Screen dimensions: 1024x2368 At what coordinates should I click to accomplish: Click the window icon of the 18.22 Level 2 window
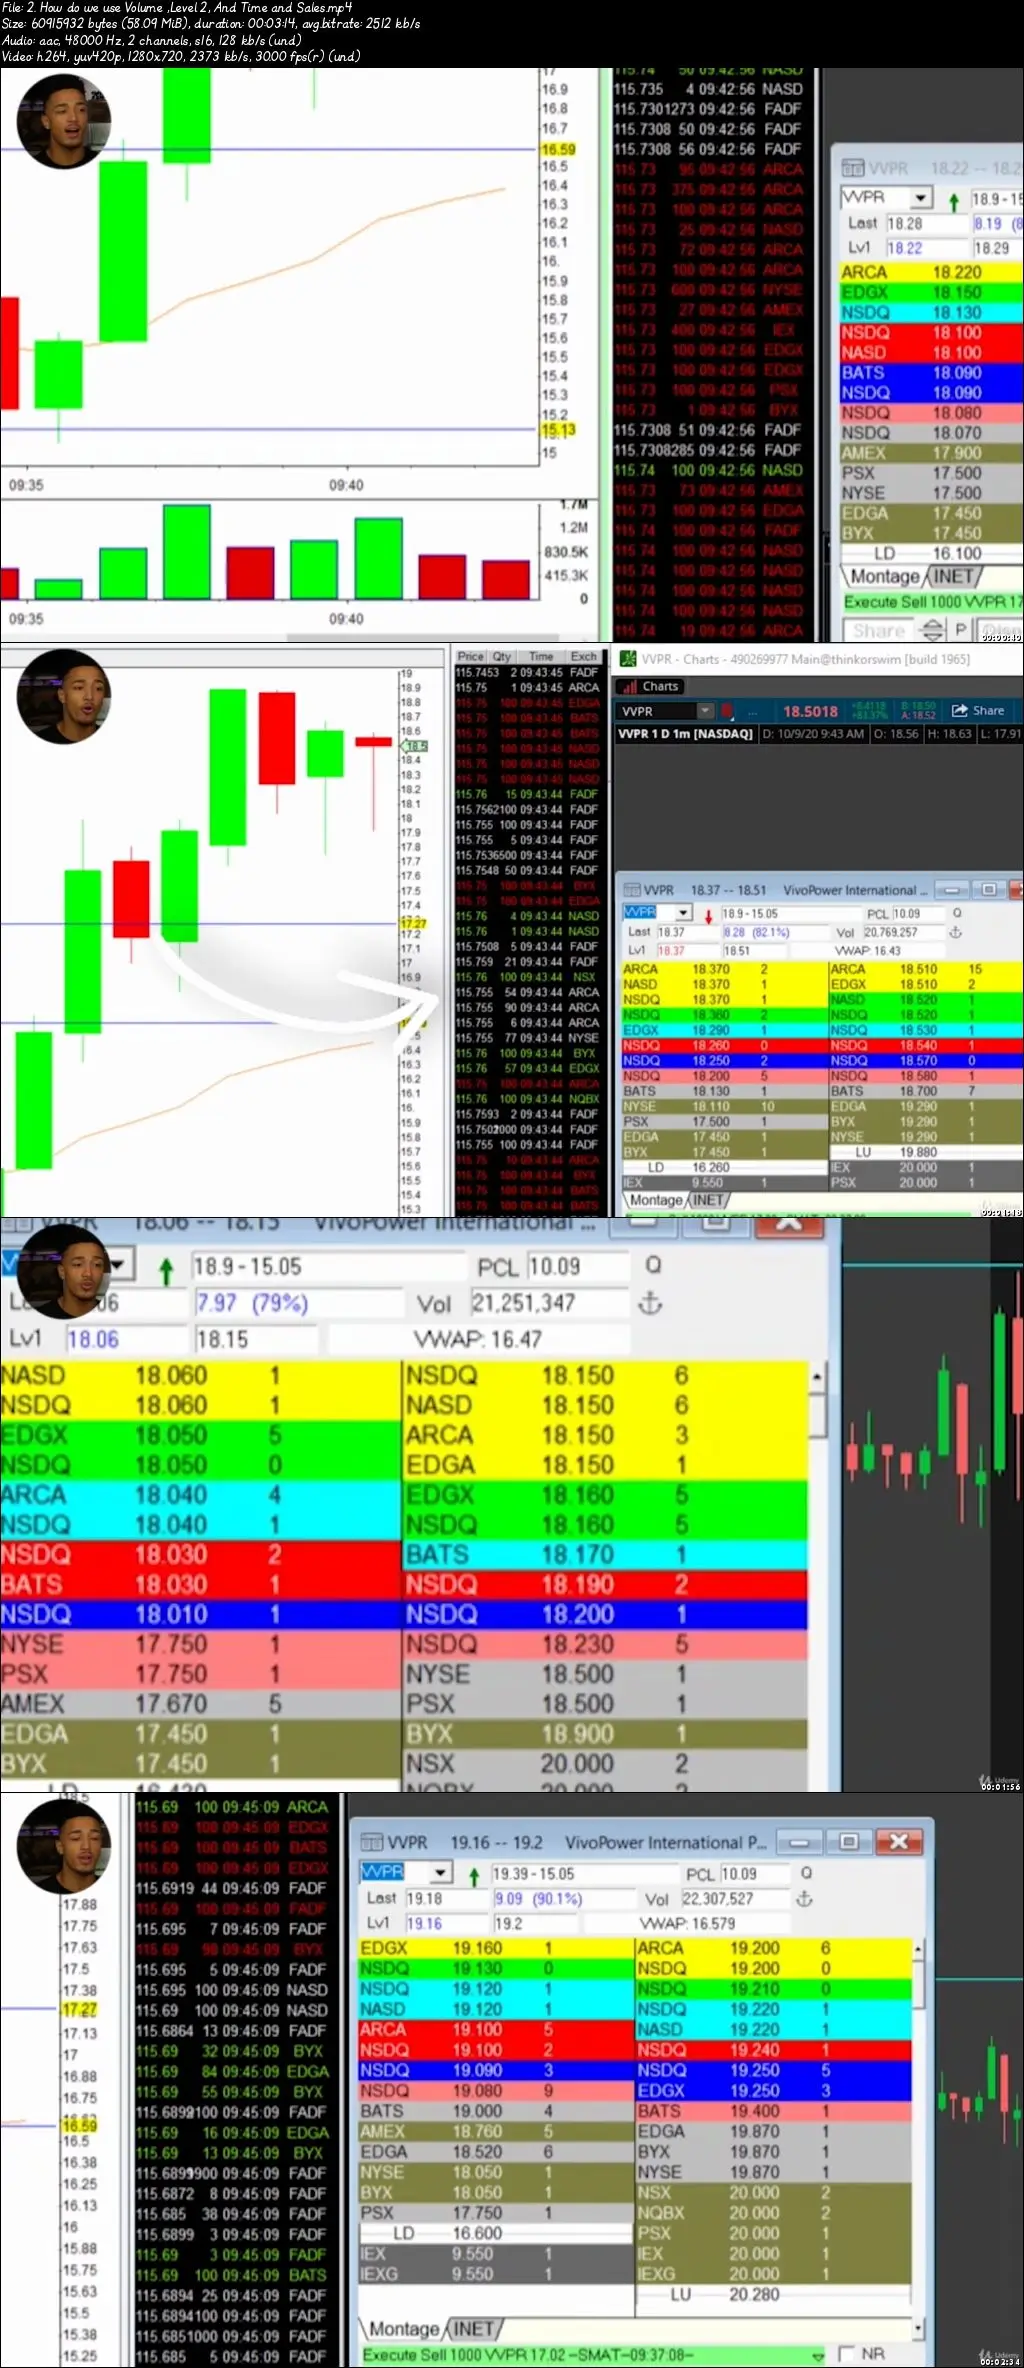click(852, 168)
